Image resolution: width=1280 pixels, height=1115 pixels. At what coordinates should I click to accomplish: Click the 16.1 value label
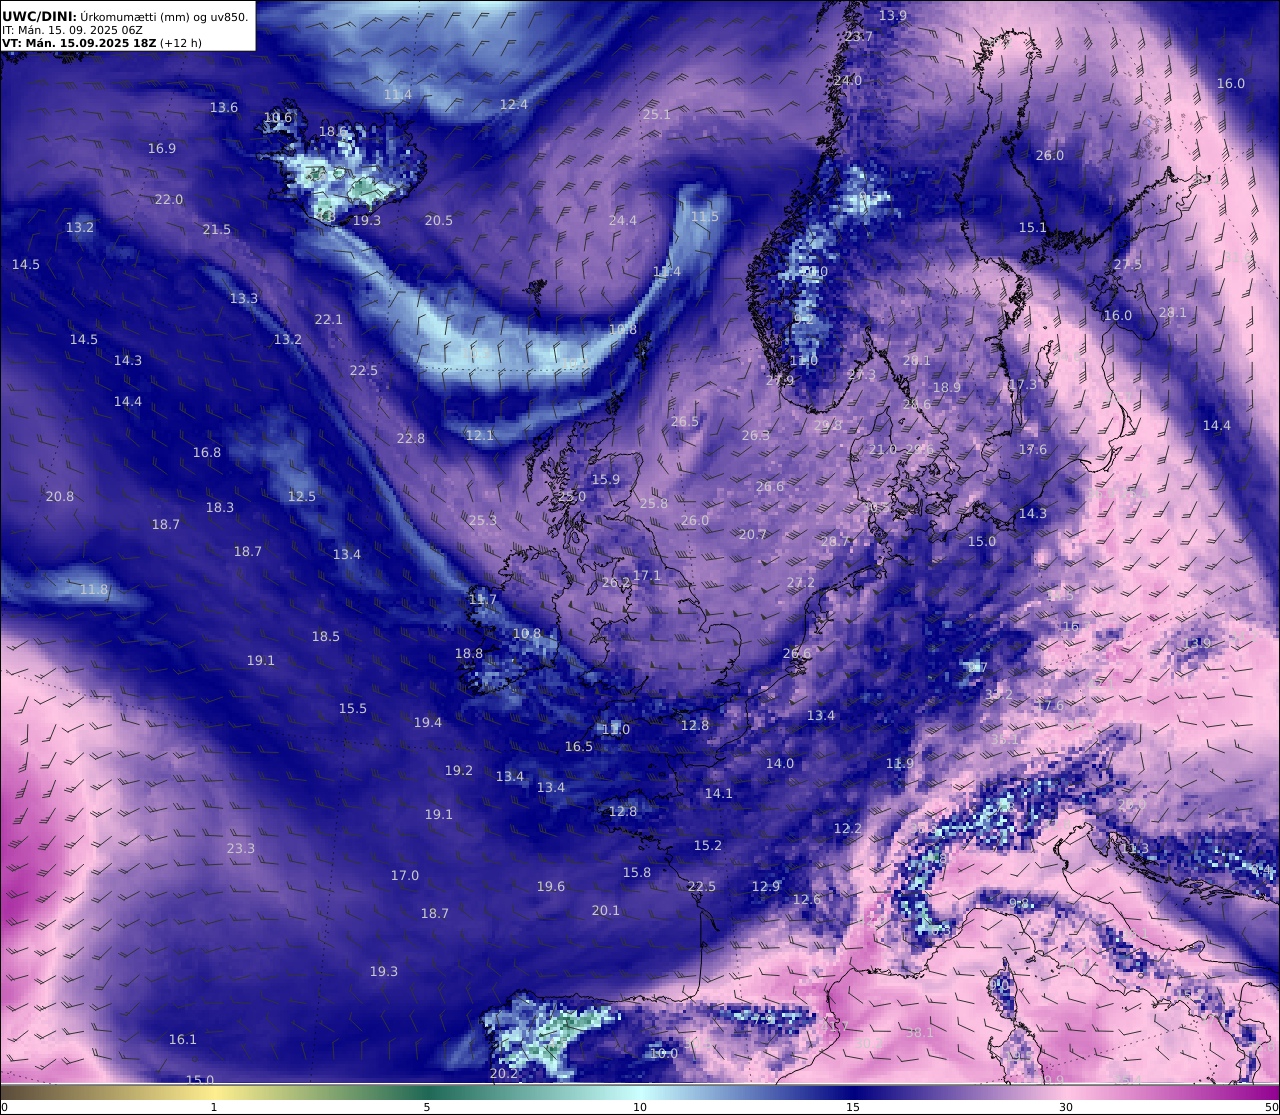183,1039
